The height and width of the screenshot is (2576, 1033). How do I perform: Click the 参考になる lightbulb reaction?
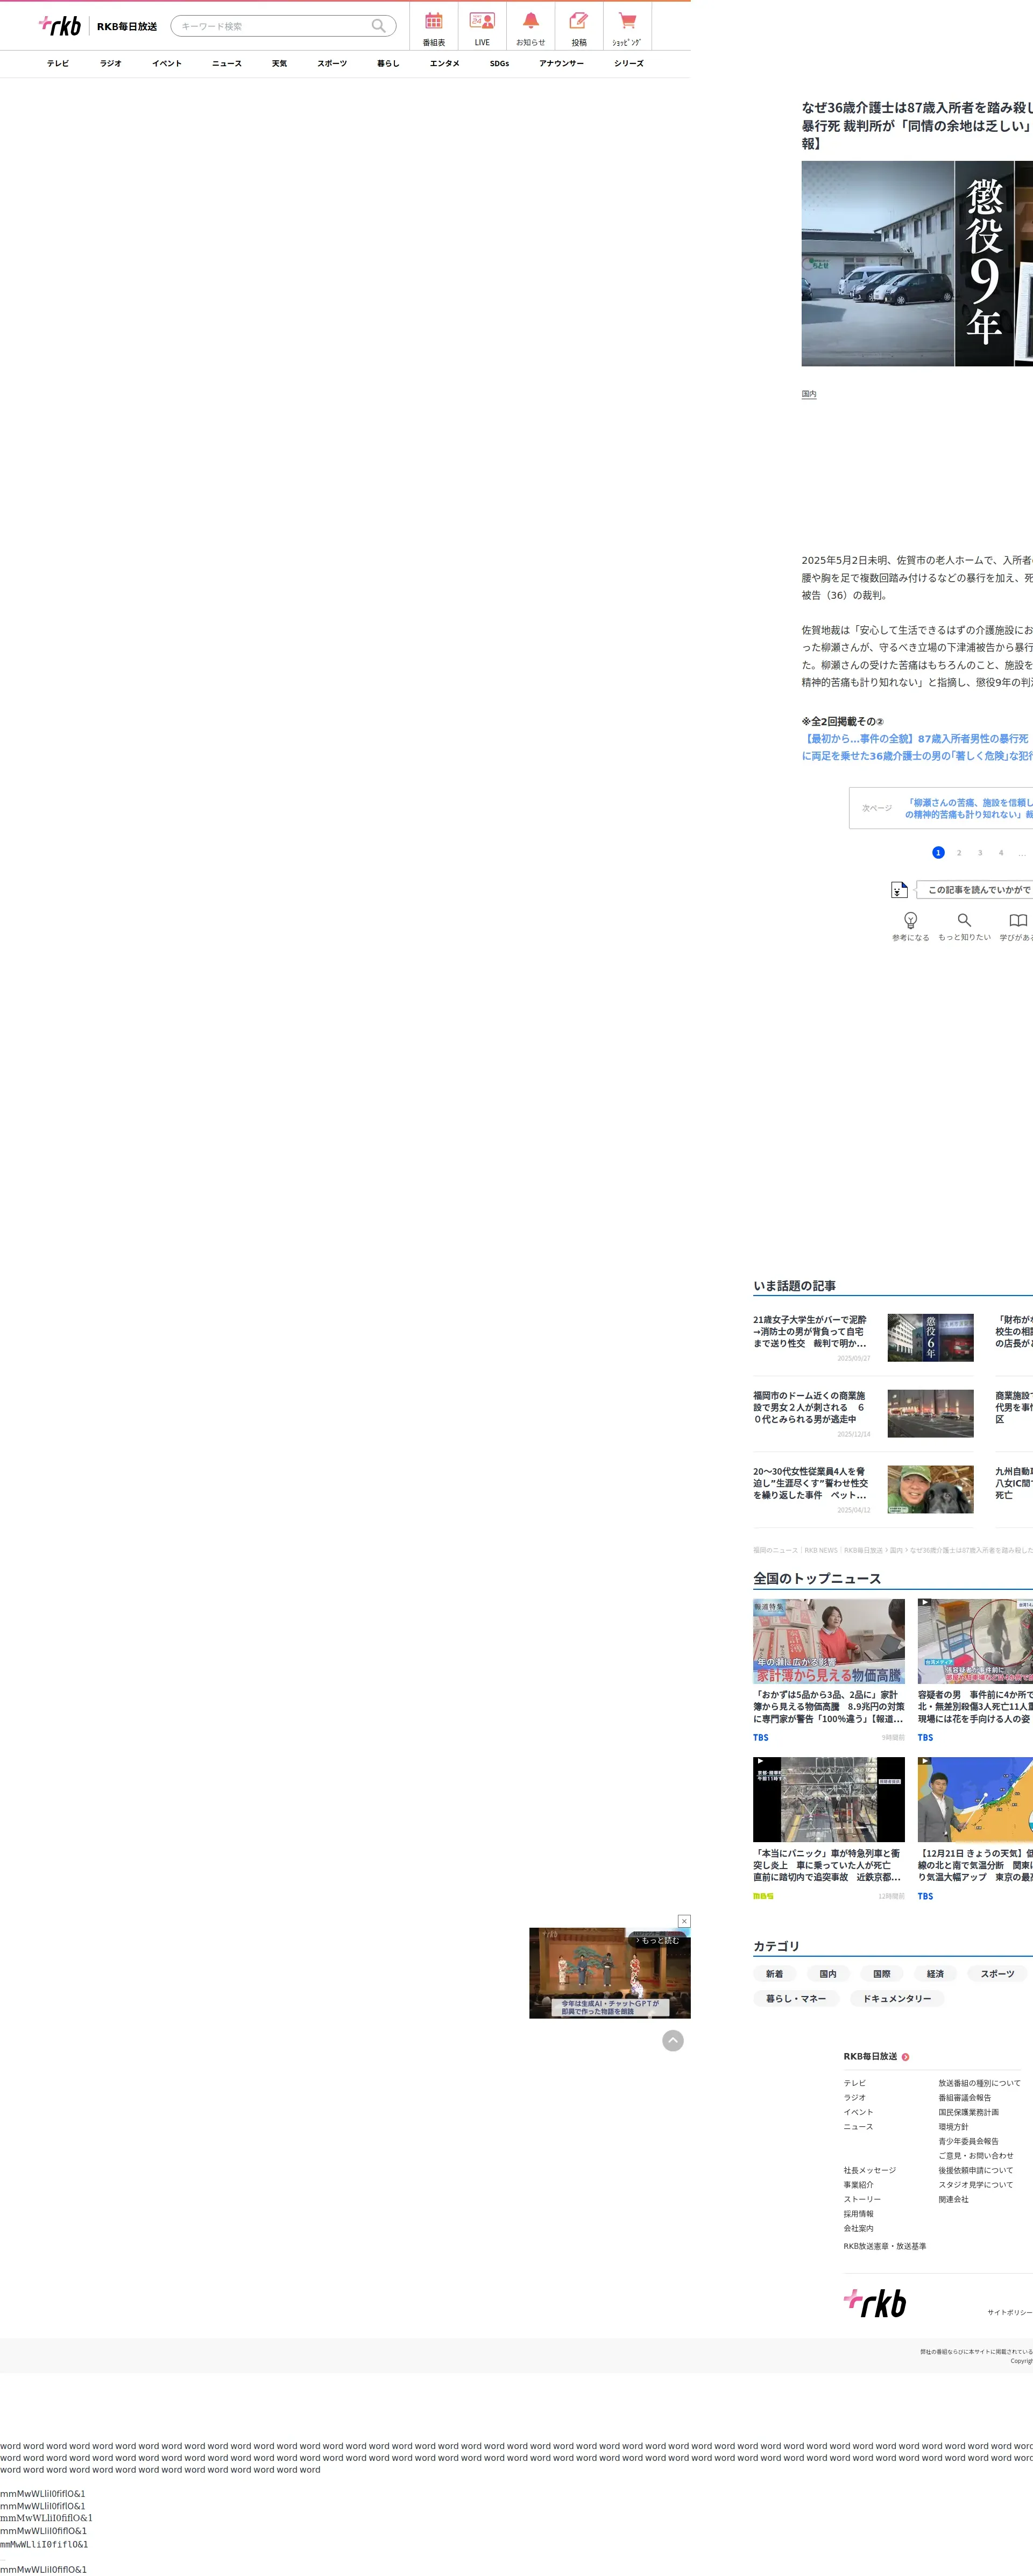click(x=910, y=924)
